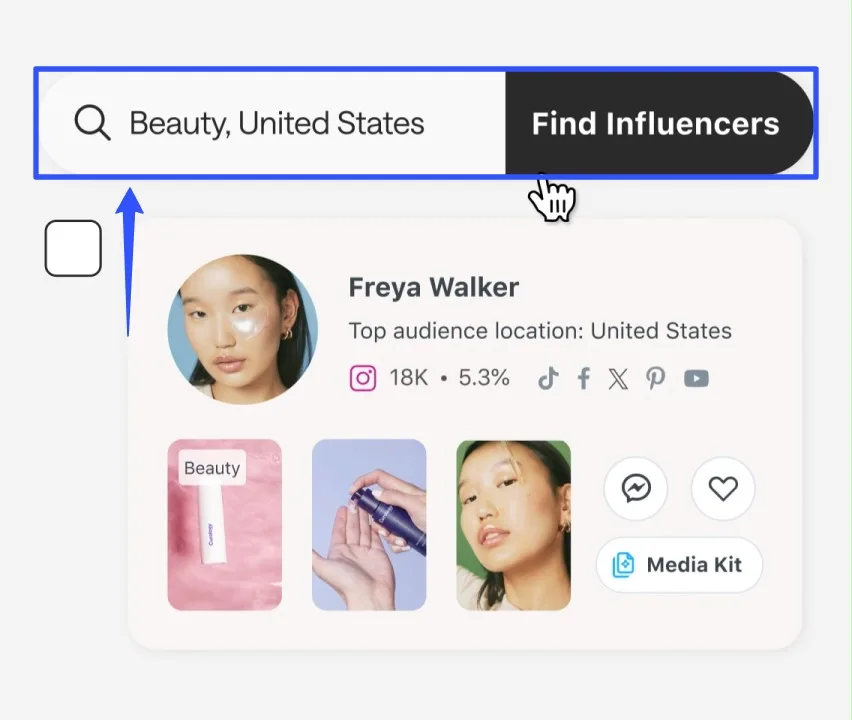Select the Beauty tag on first thumbnail
Image resolution: width=852 pixels, height=720 pixels.
tap(212, 468)
